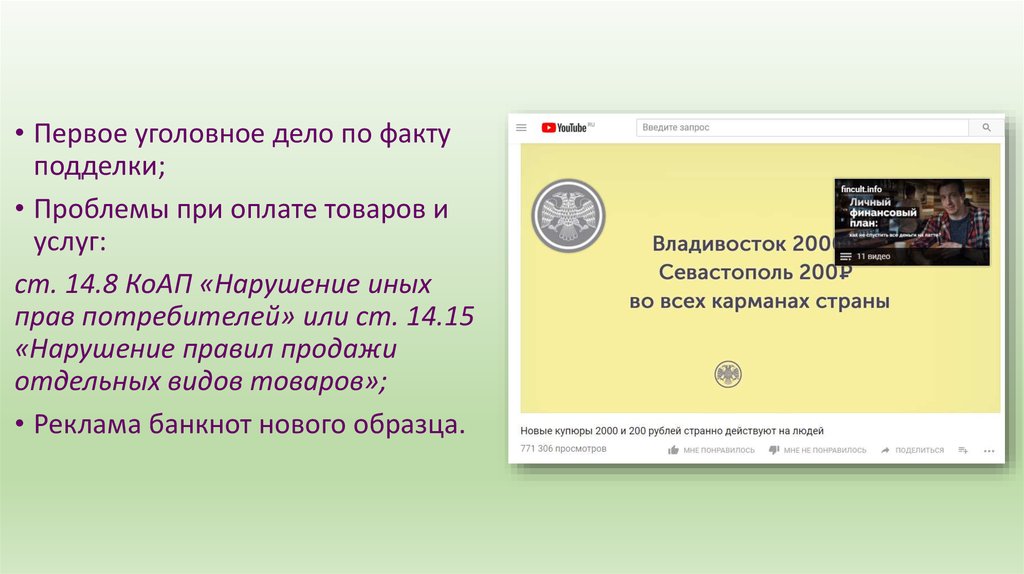The image size is (1024, 574).
Task: Click text 'Владивосток 2000' in video
Action: [743, 244]
